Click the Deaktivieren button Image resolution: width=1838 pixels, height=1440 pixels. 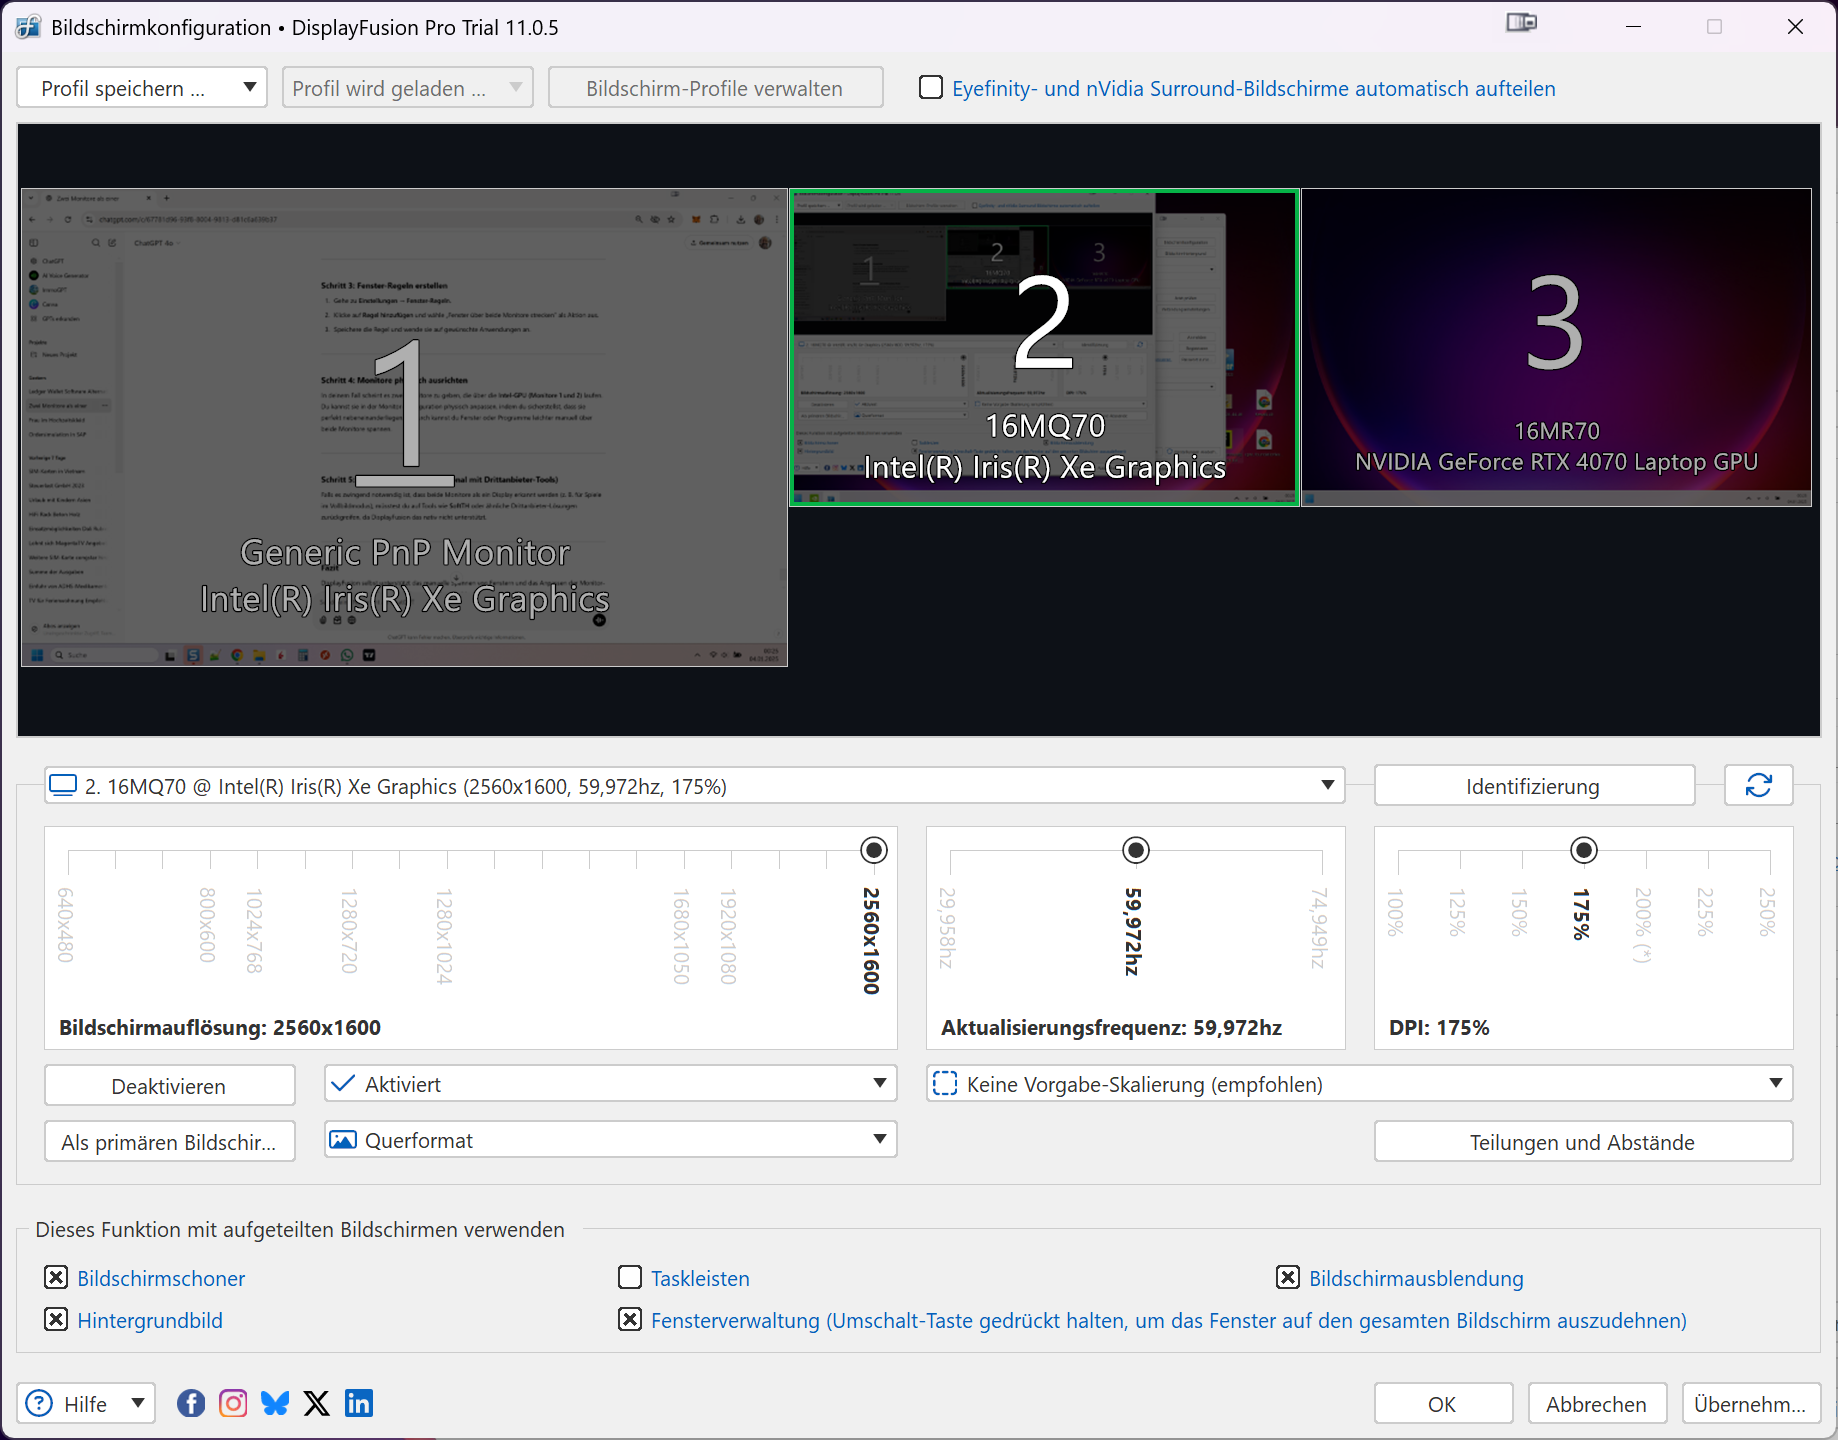click(169, 1086)
